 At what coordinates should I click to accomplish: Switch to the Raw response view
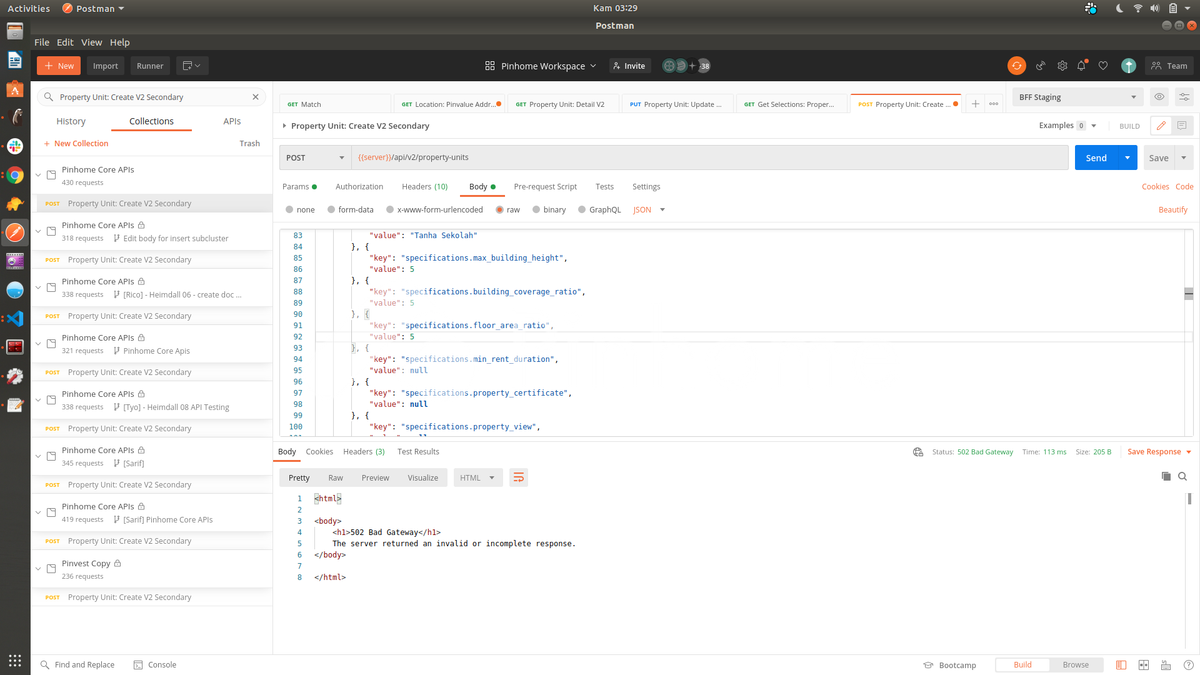pos(335,478)
